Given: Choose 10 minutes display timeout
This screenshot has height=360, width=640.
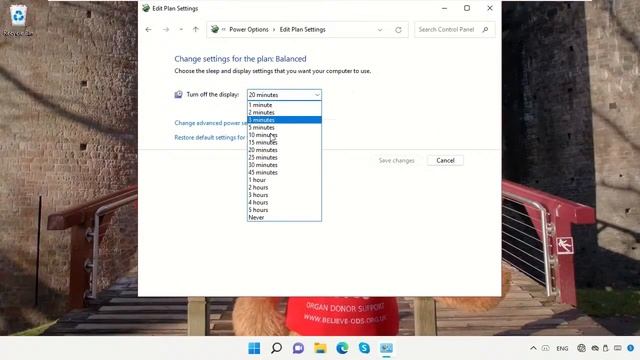Looking at the screenshot, I should (x=284, y=135).
